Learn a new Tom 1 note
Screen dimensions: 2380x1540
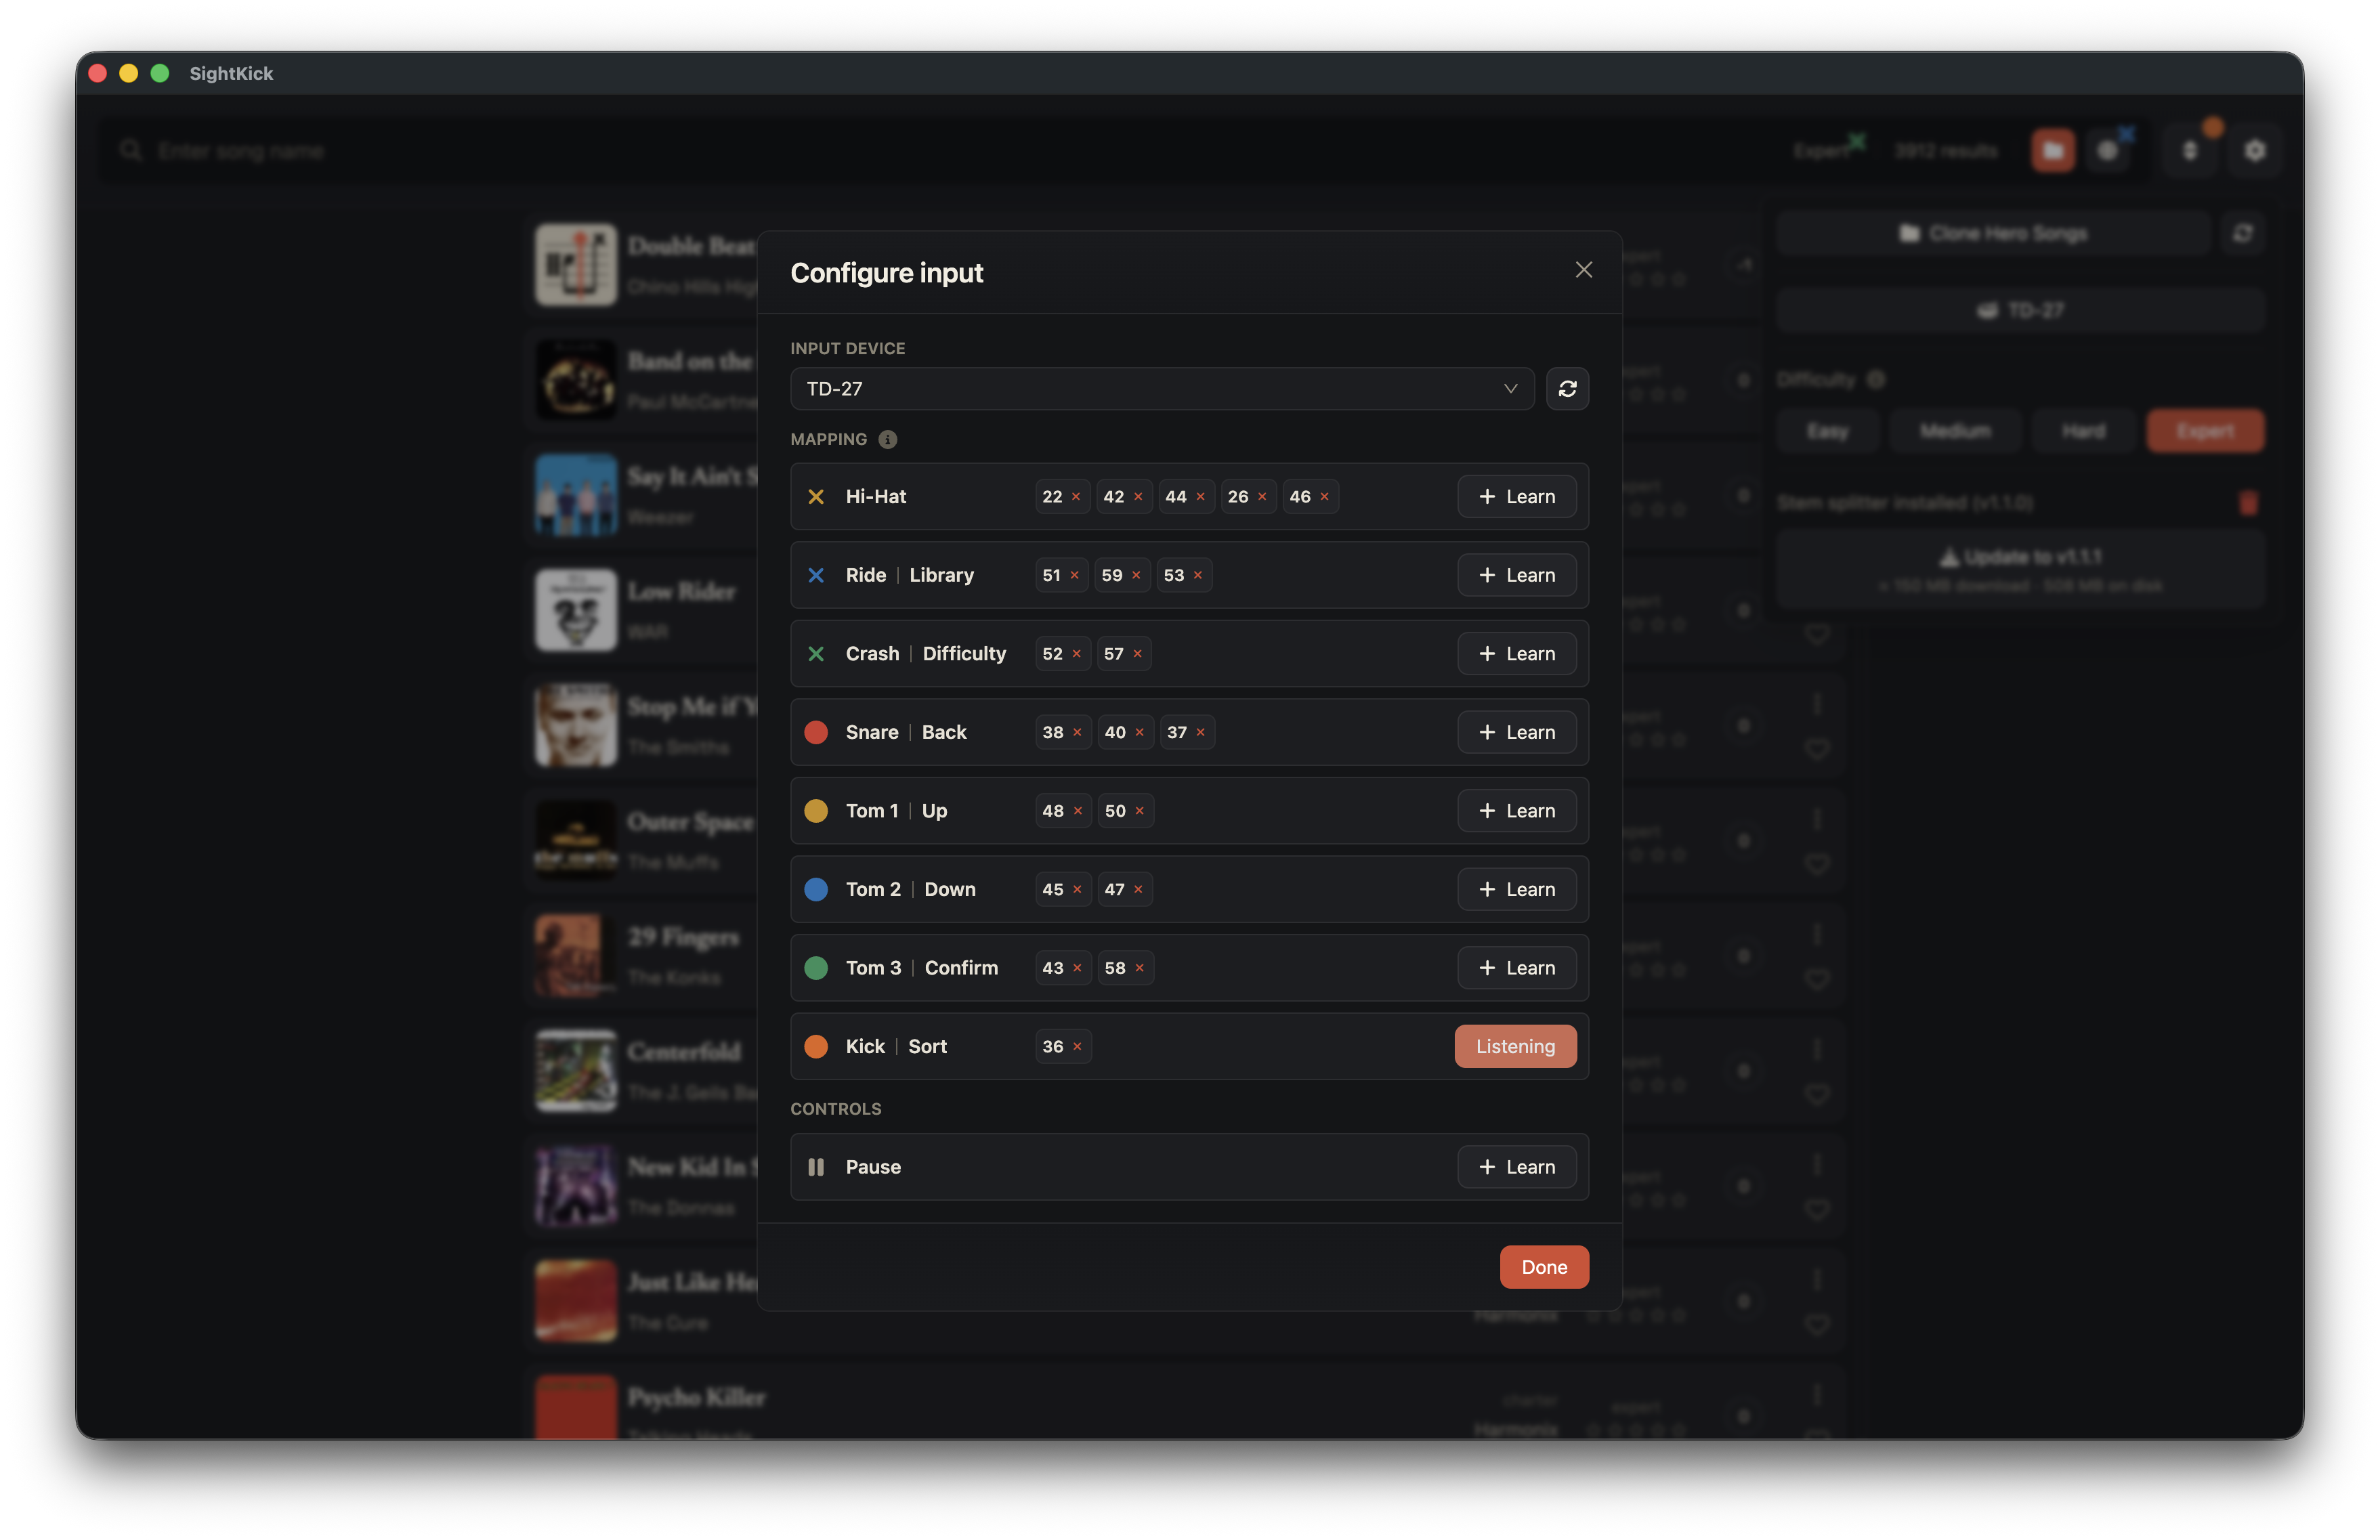point(1516,811)
